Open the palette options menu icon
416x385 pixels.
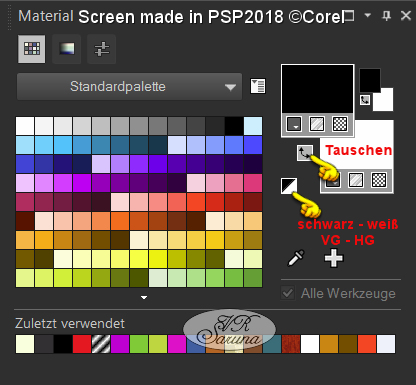point(258,86)
